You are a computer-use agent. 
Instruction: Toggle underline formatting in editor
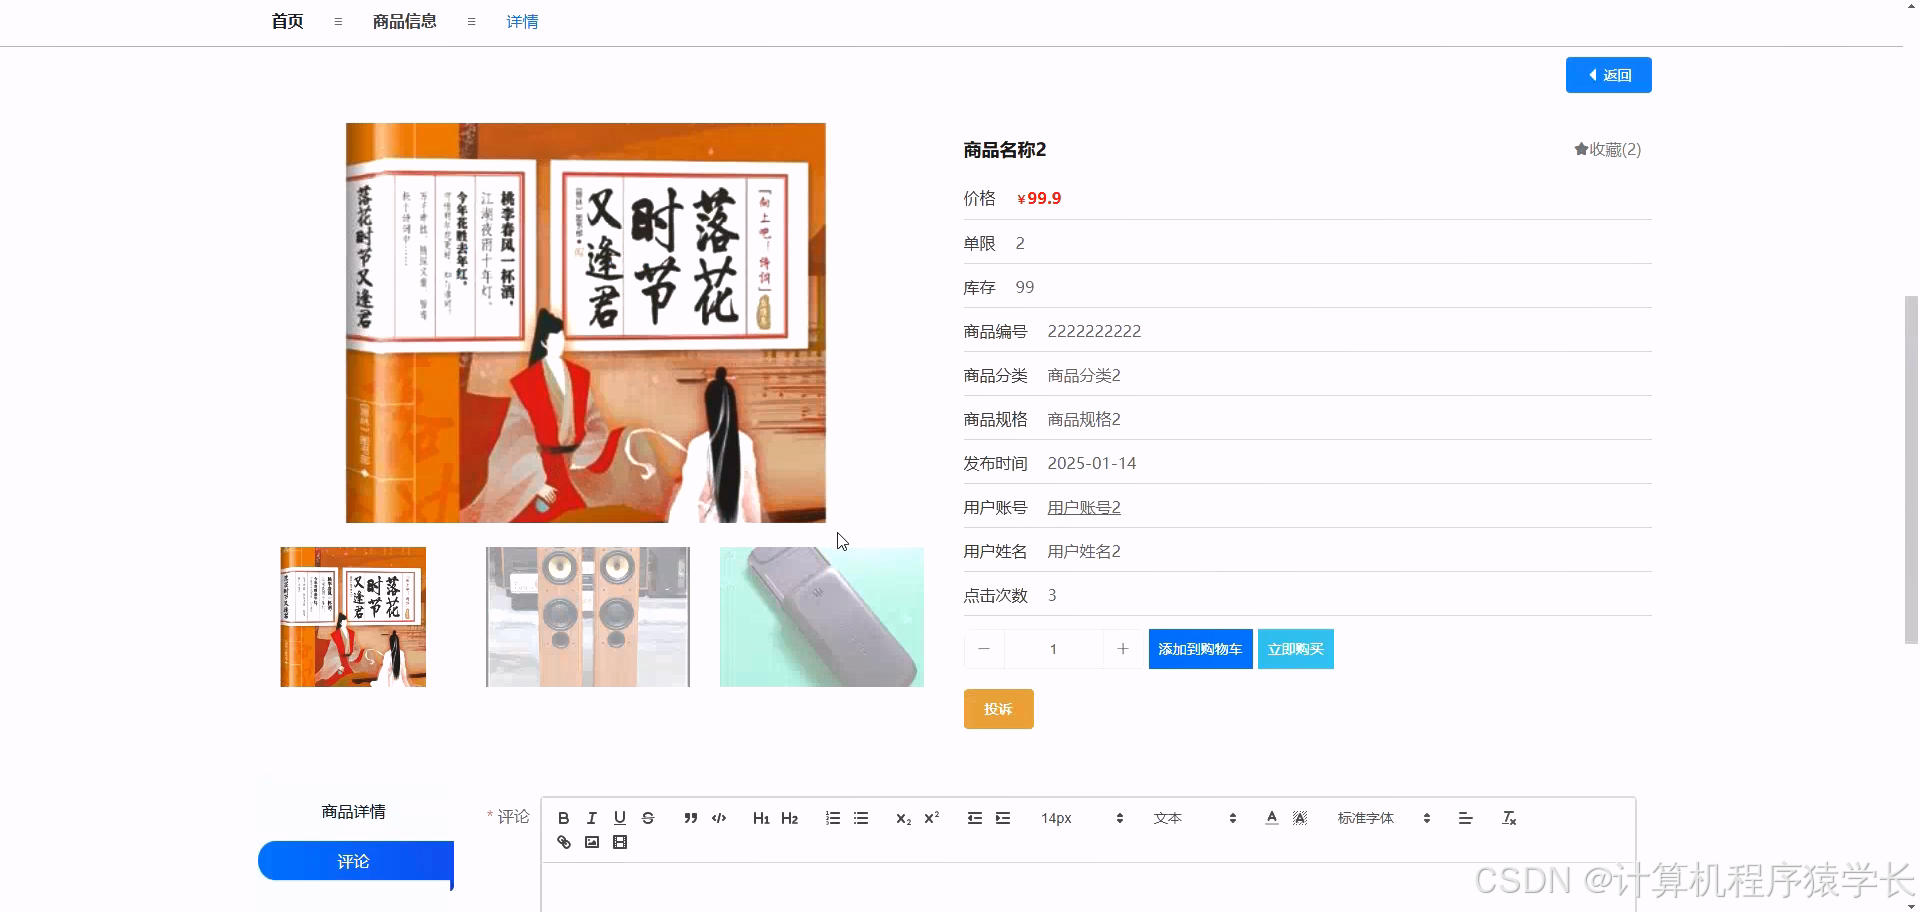point(619,818)
